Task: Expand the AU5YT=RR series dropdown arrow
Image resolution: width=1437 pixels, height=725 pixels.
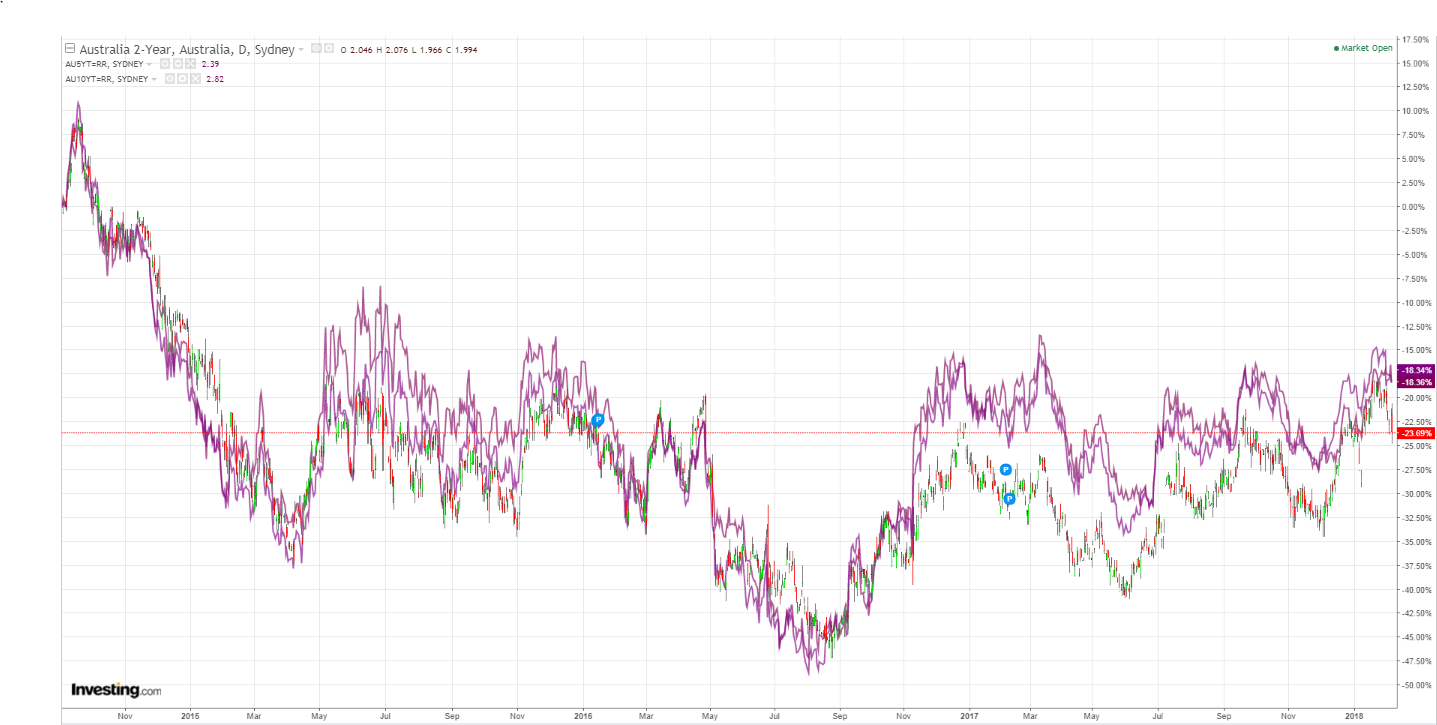Action: tap(150, 64)
